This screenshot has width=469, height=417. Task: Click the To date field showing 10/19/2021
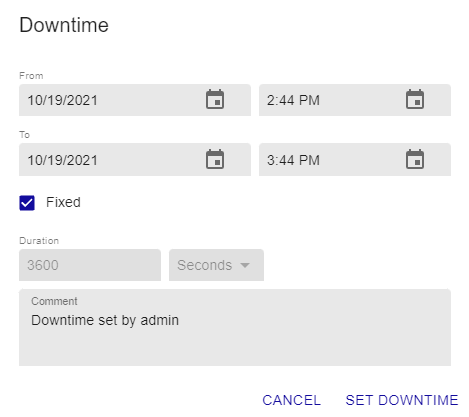(x=135, y=160)
